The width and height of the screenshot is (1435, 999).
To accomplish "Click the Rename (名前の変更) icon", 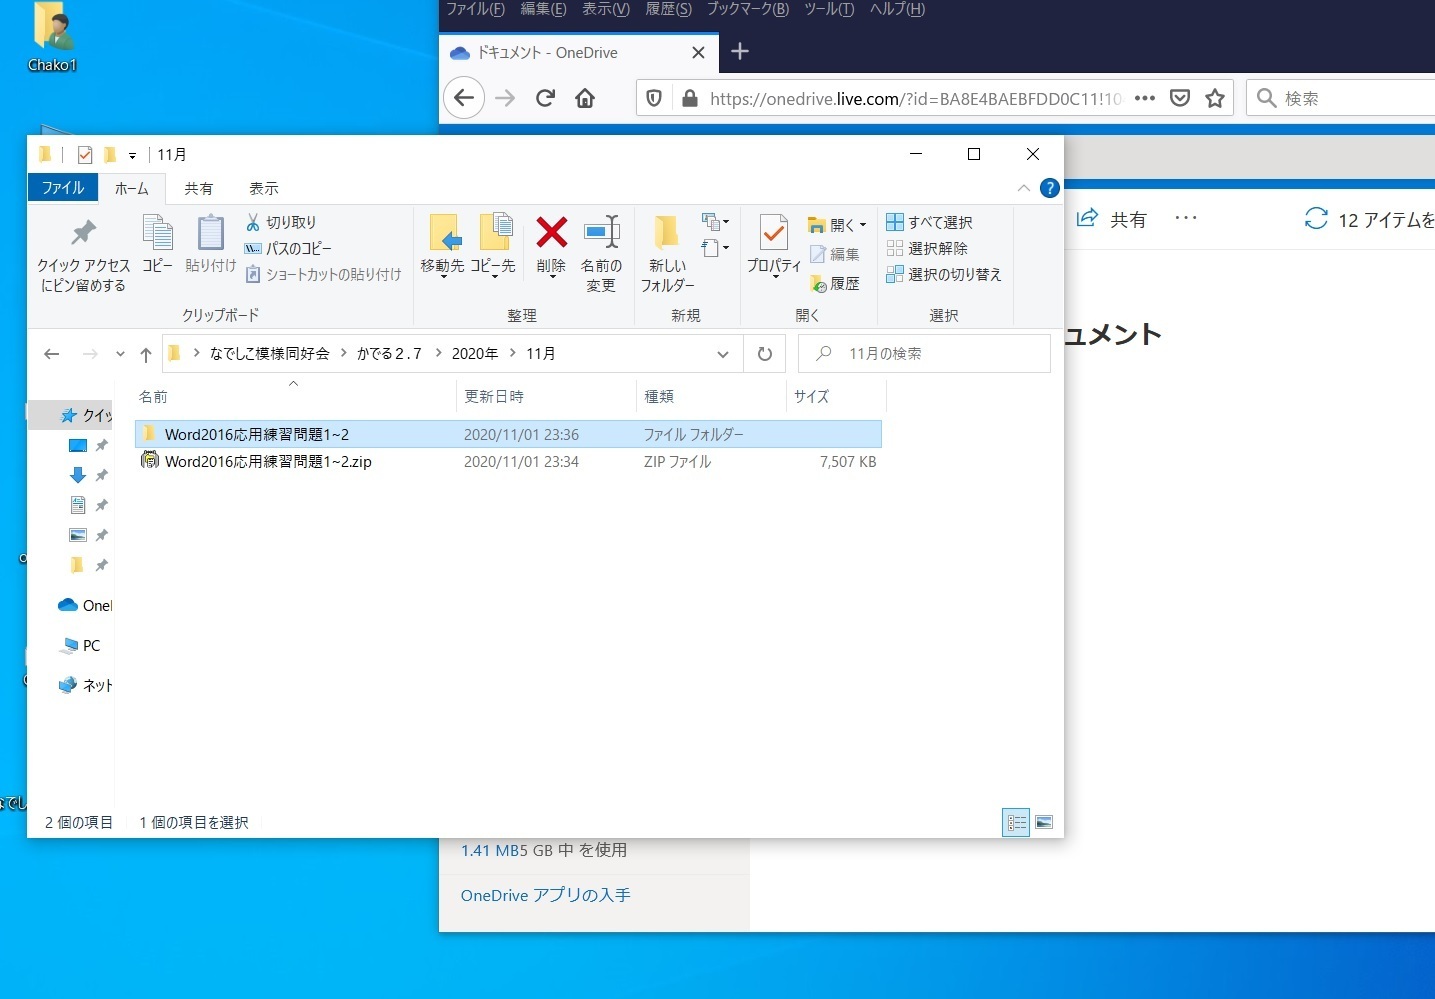I will (601, 234).
